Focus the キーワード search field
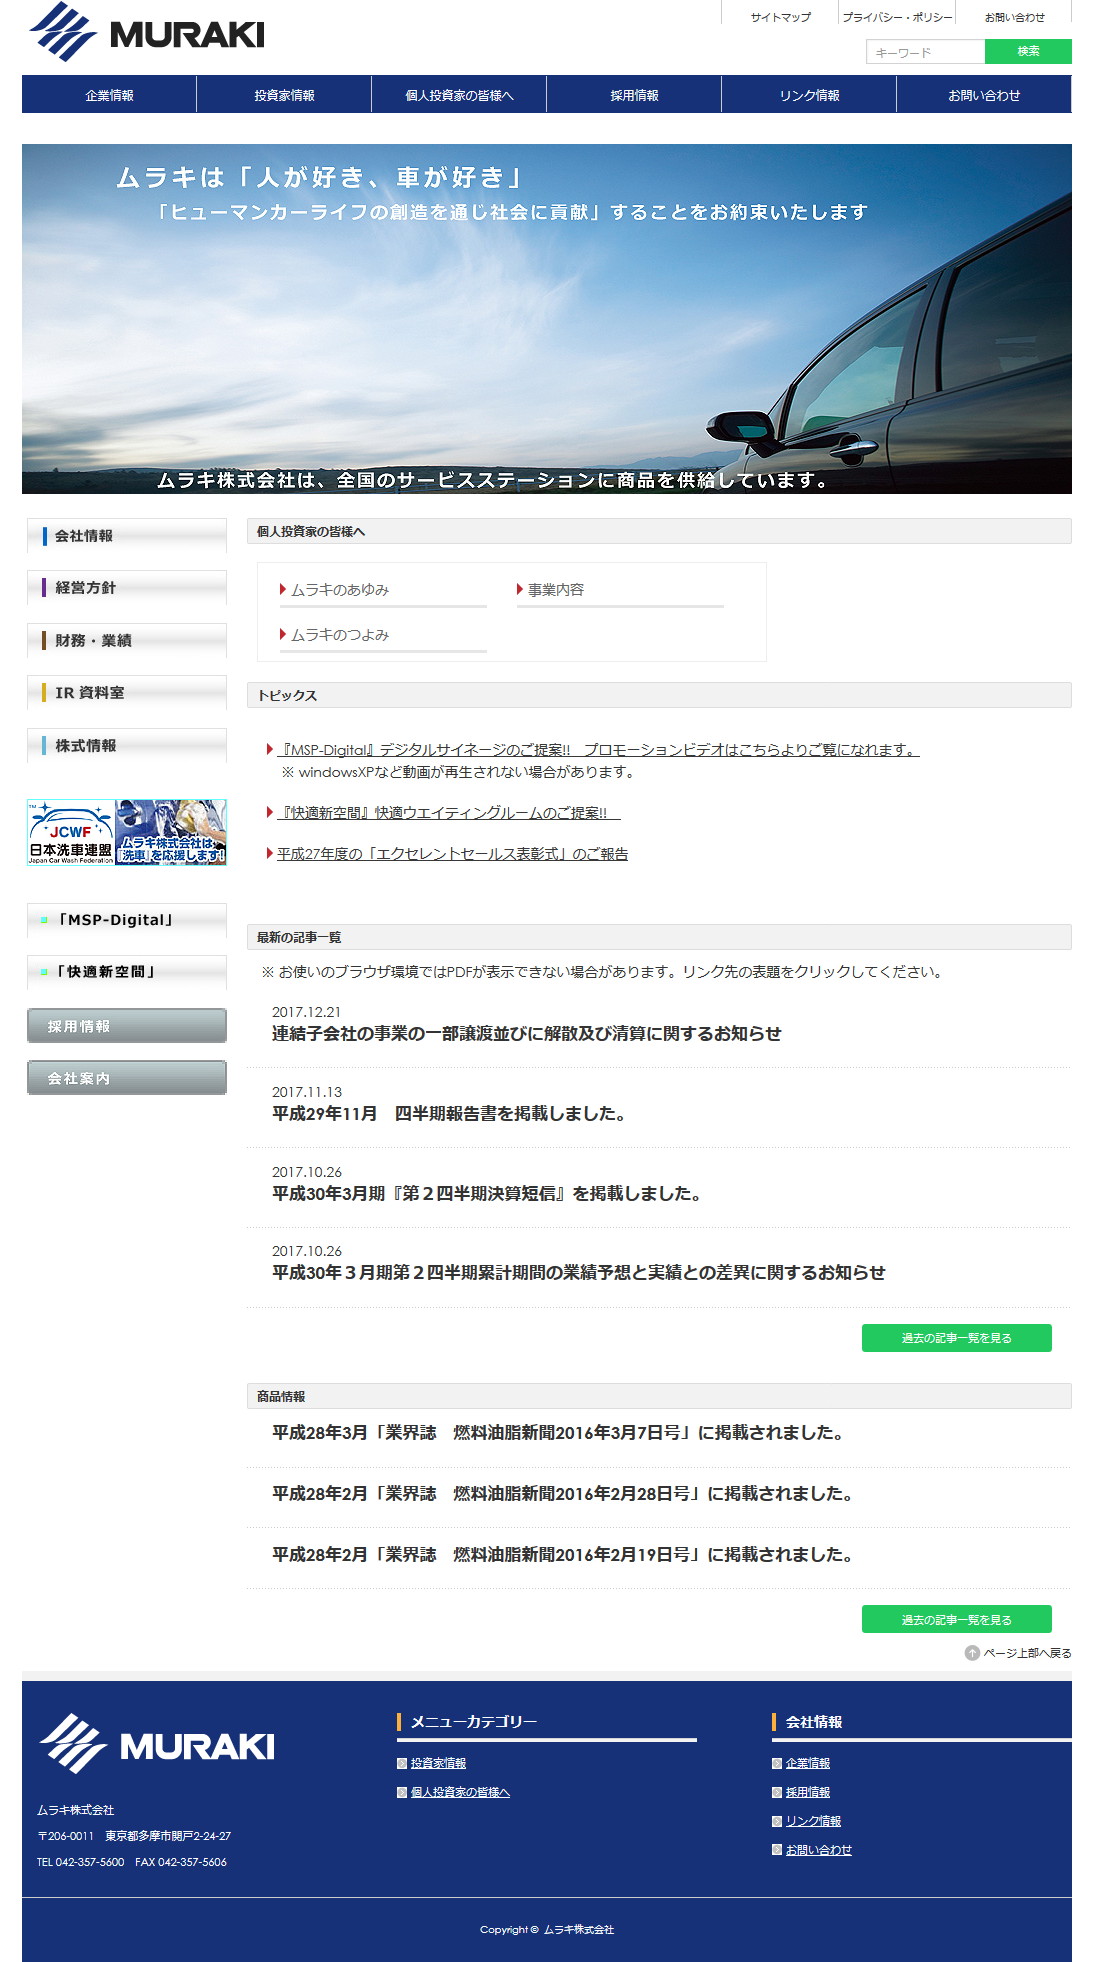Viewport: 1094px width, 1962px height. [925, 52]
